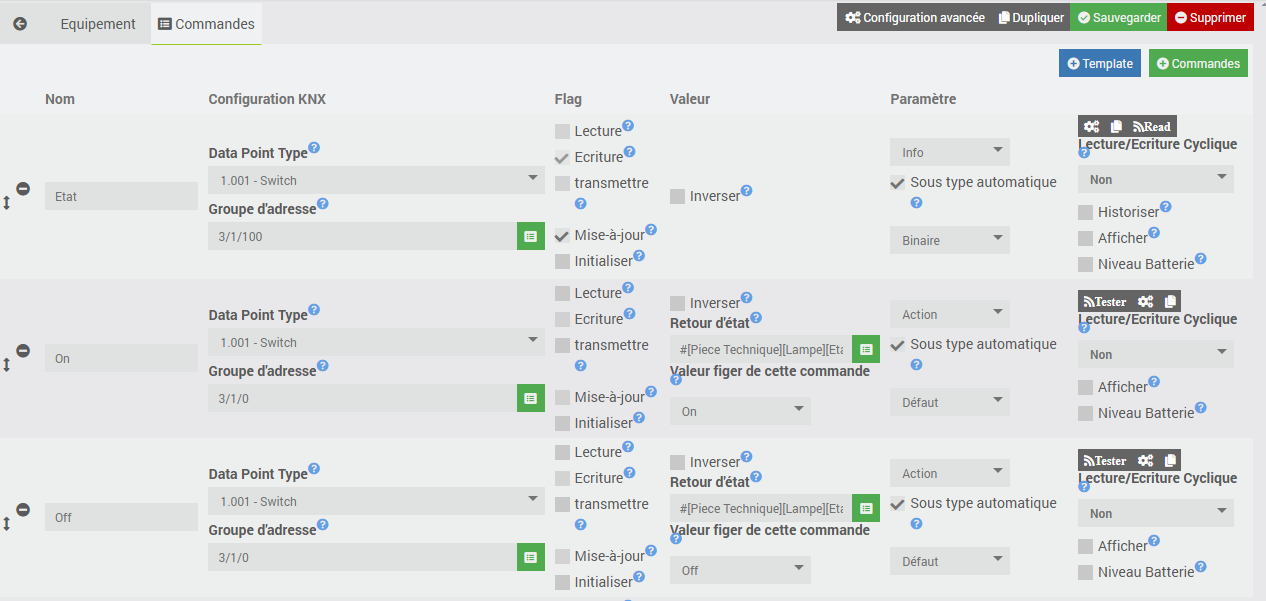Click help icon beside Data Point Type for Etat
1266x601 pixels.
coord(314,147)
